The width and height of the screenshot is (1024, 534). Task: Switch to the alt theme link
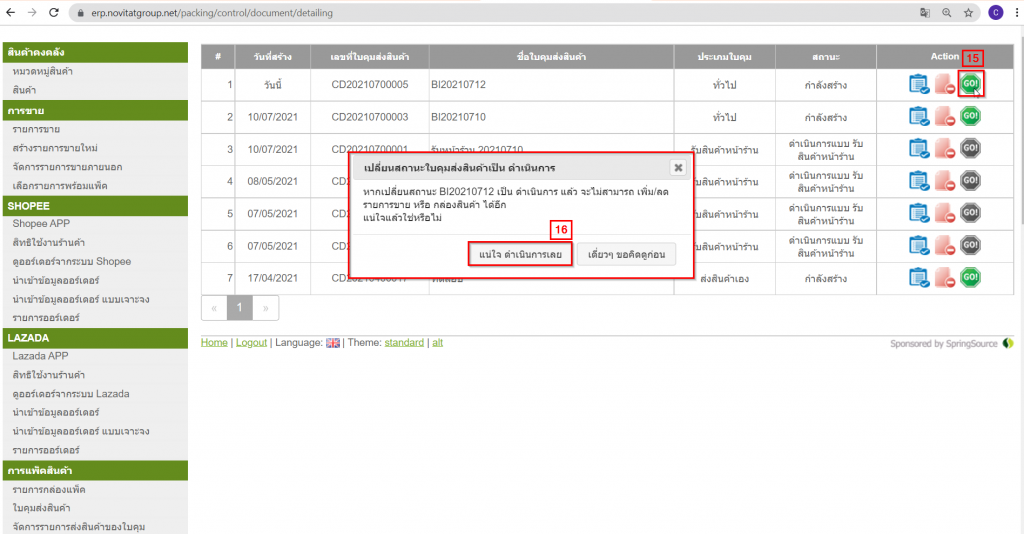[437, 343]
